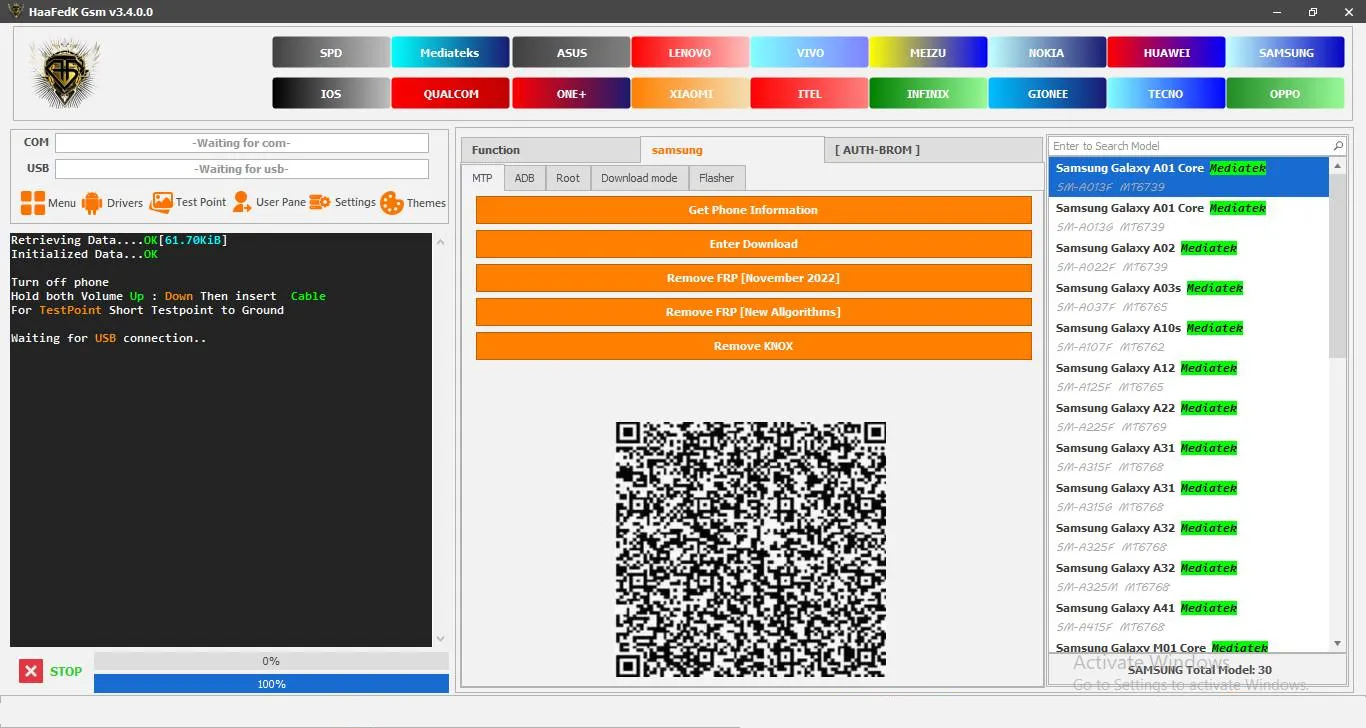Open the Test Point icon
Screen dimensions: 1366x728
point(161,202)
